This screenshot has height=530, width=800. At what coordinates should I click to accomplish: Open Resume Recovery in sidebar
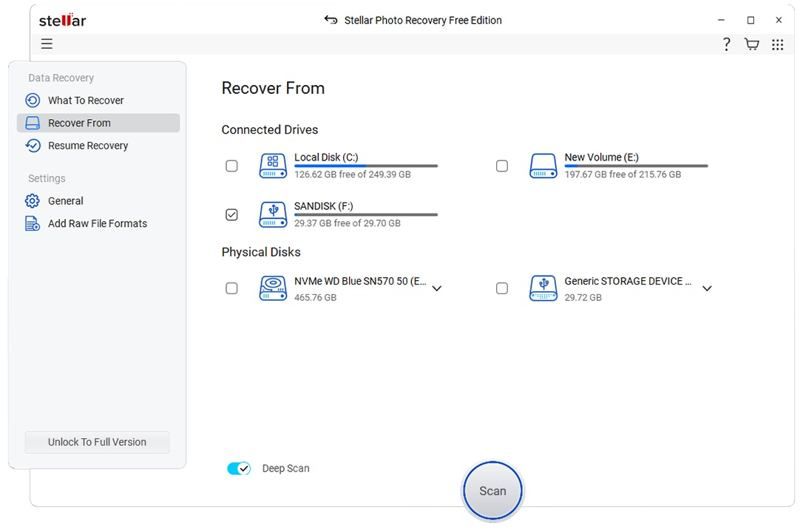pos(88,146)
